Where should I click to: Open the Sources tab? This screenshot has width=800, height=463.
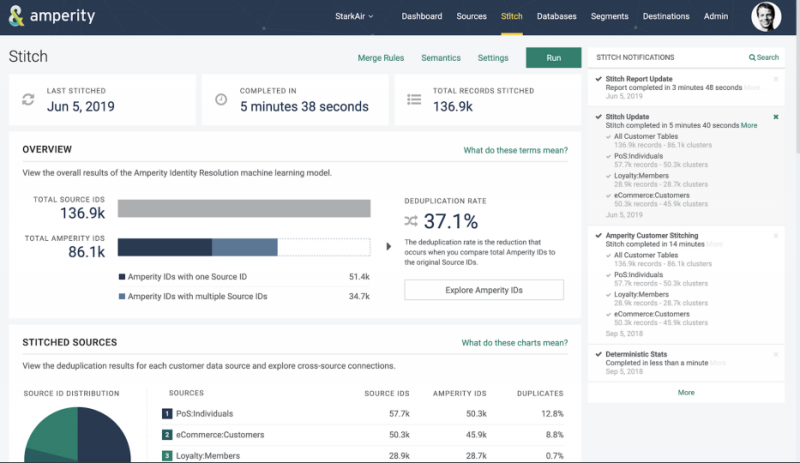click(471, 16)
